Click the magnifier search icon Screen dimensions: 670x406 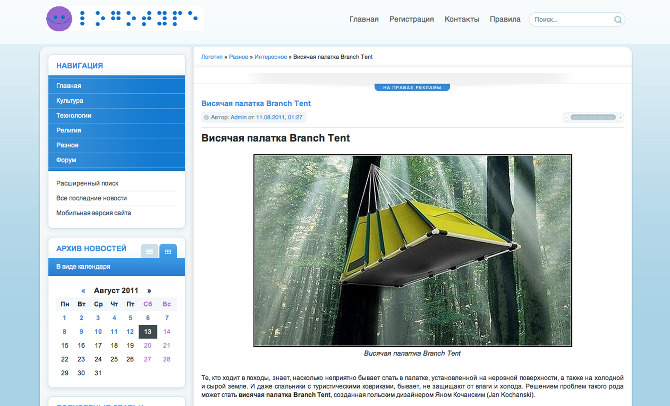click(x=617, y=20)
